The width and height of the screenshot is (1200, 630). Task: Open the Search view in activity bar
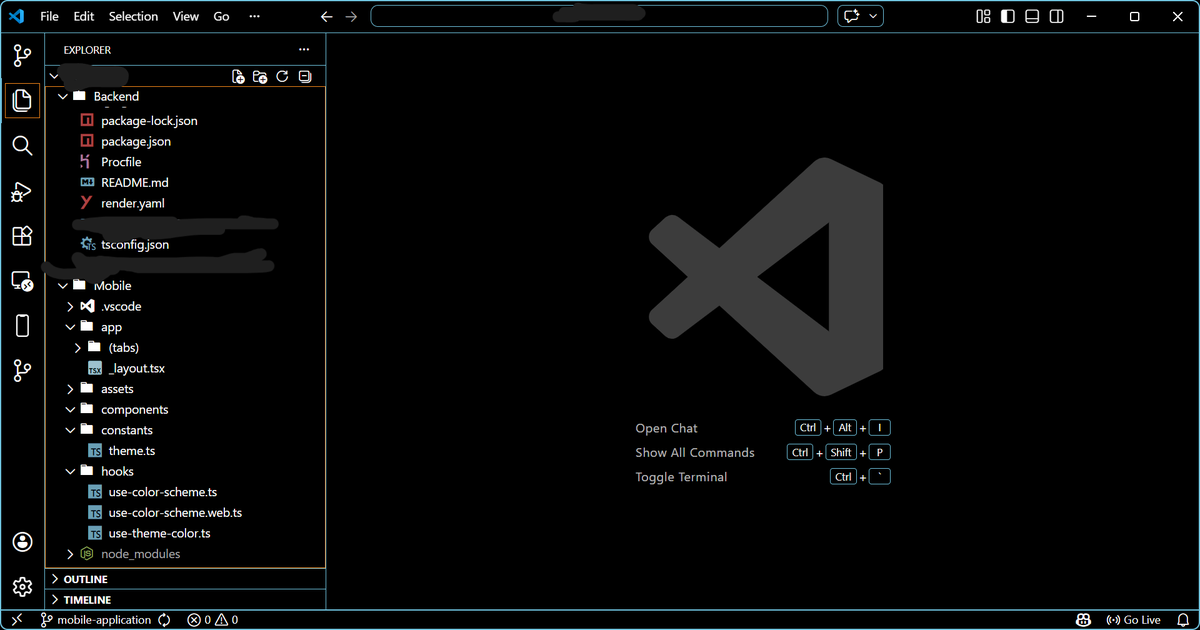point(22,146)
